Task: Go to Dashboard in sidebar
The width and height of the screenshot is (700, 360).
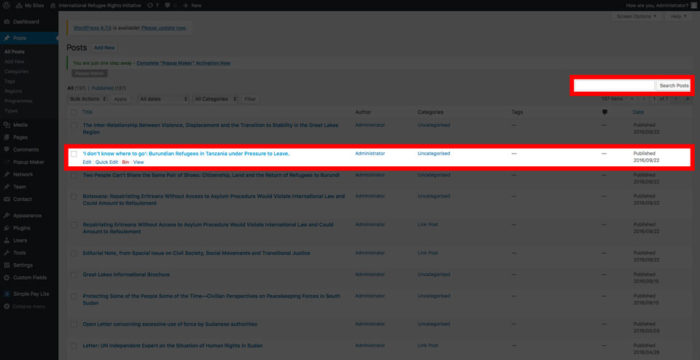Action: (26, 21)
